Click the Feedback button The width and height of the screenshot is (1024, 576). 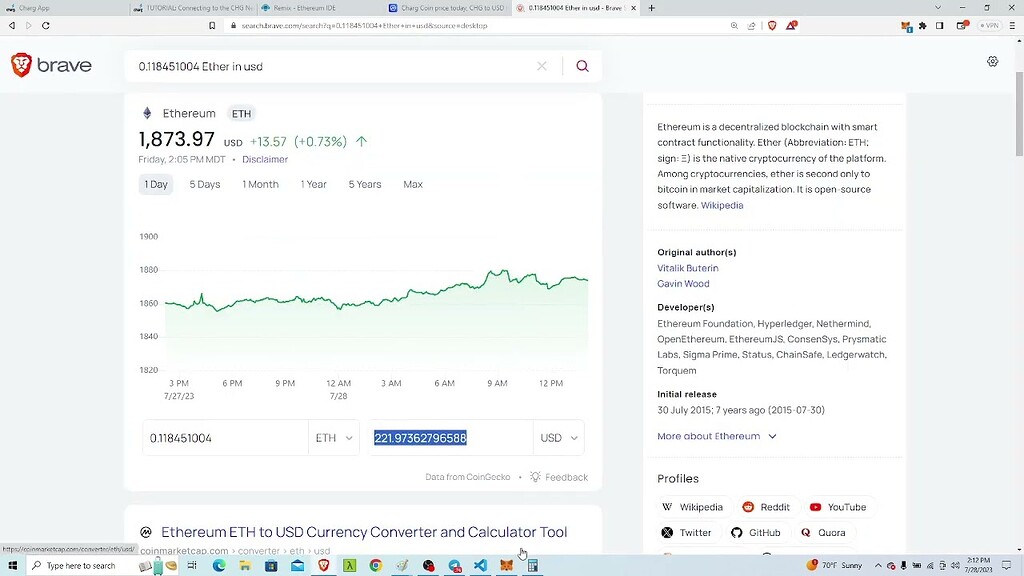559,477
